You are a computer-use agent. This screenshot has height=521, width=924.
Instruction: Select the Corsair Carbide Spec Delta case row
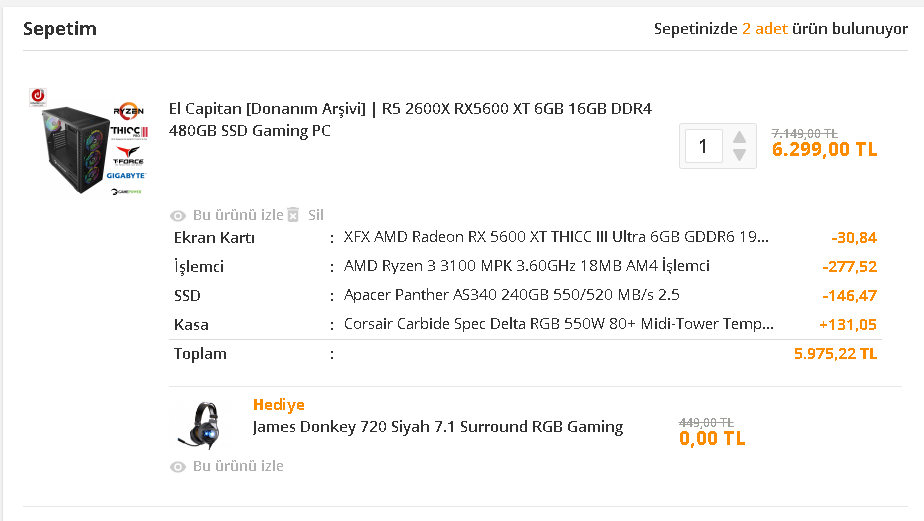(x=558, y=324)
